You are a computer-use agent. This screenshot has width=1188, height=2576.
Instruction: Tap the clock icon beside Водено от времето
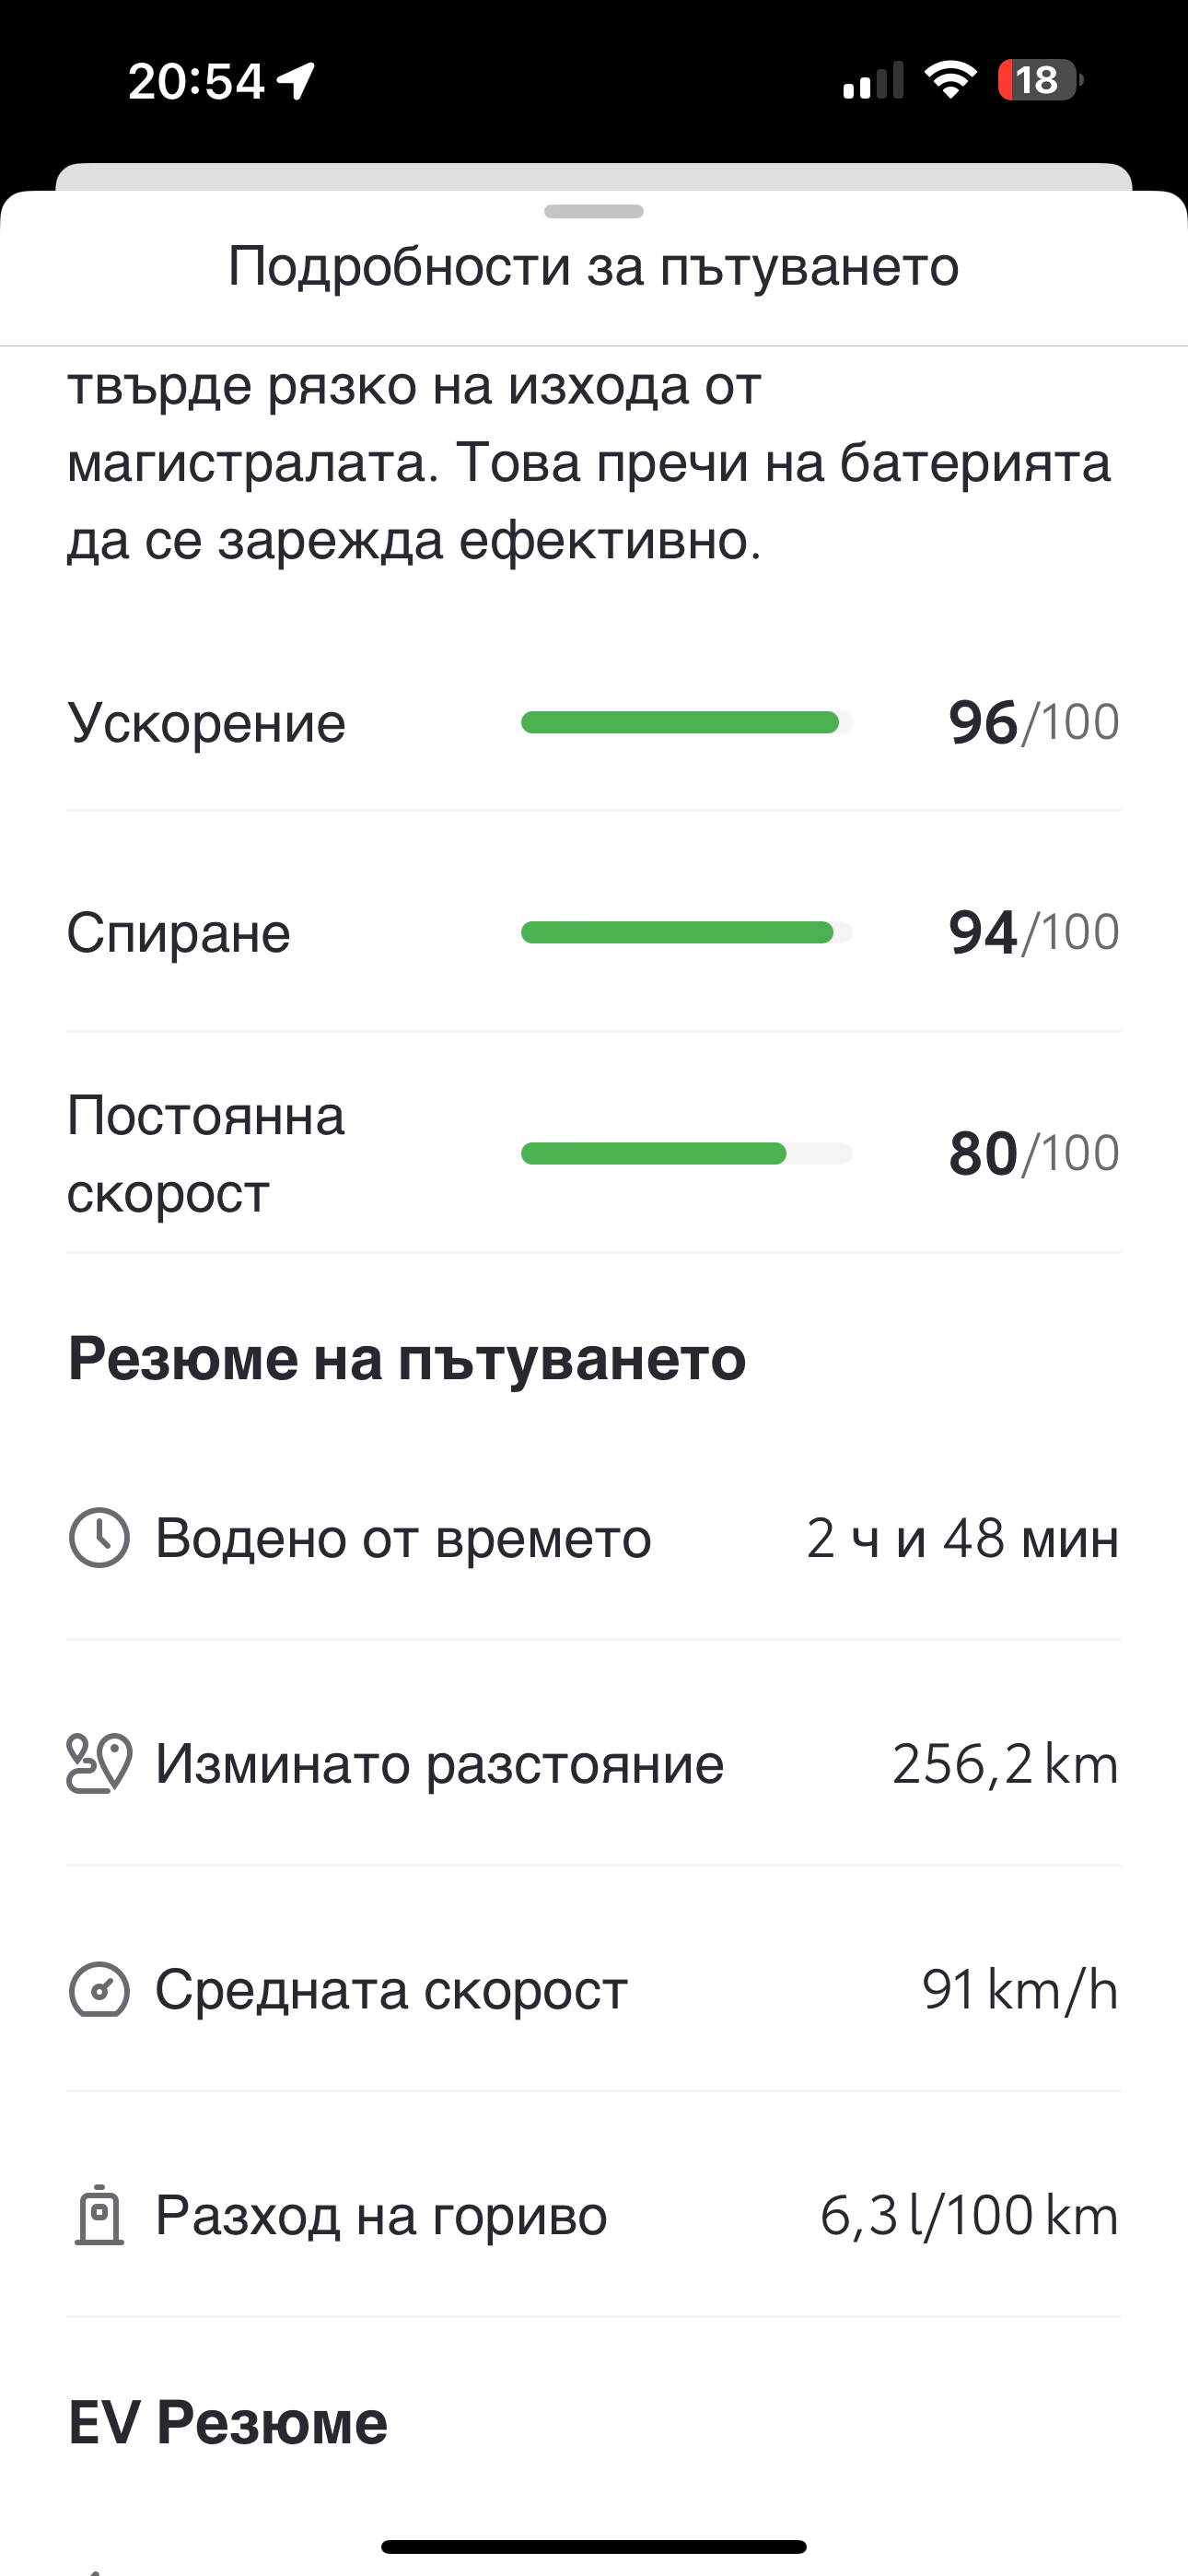(98, 1537)
